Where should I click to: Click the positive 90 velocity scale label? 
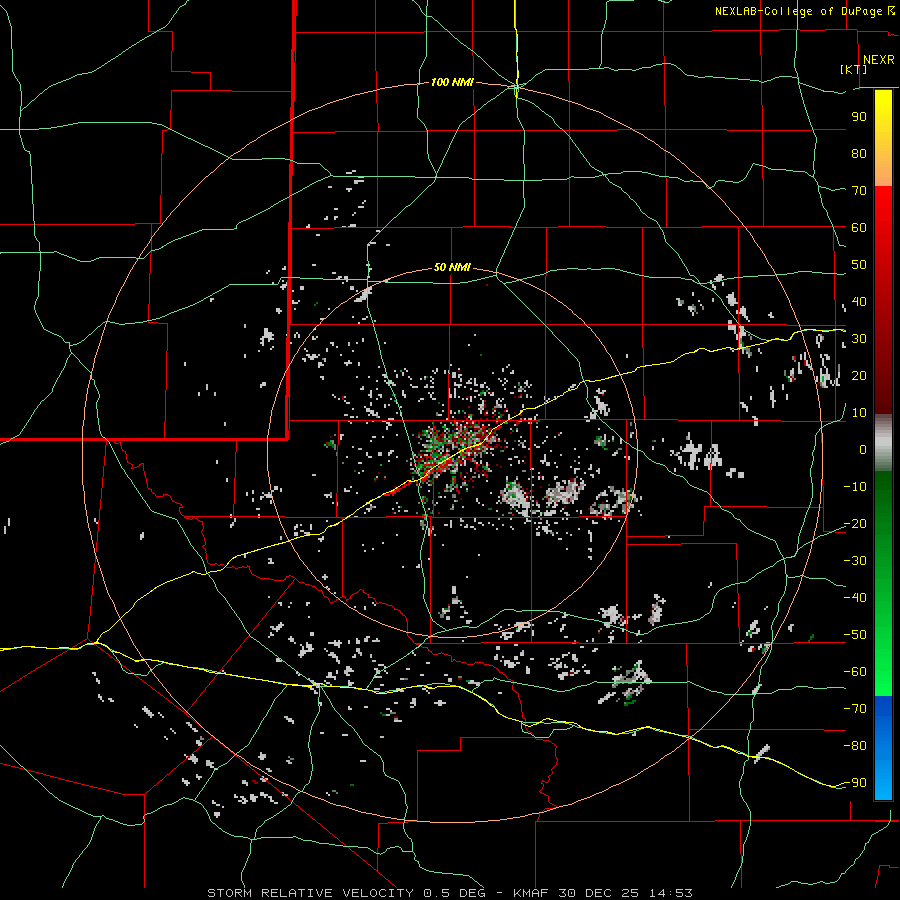pyautogui.click(x=859, y=117)
